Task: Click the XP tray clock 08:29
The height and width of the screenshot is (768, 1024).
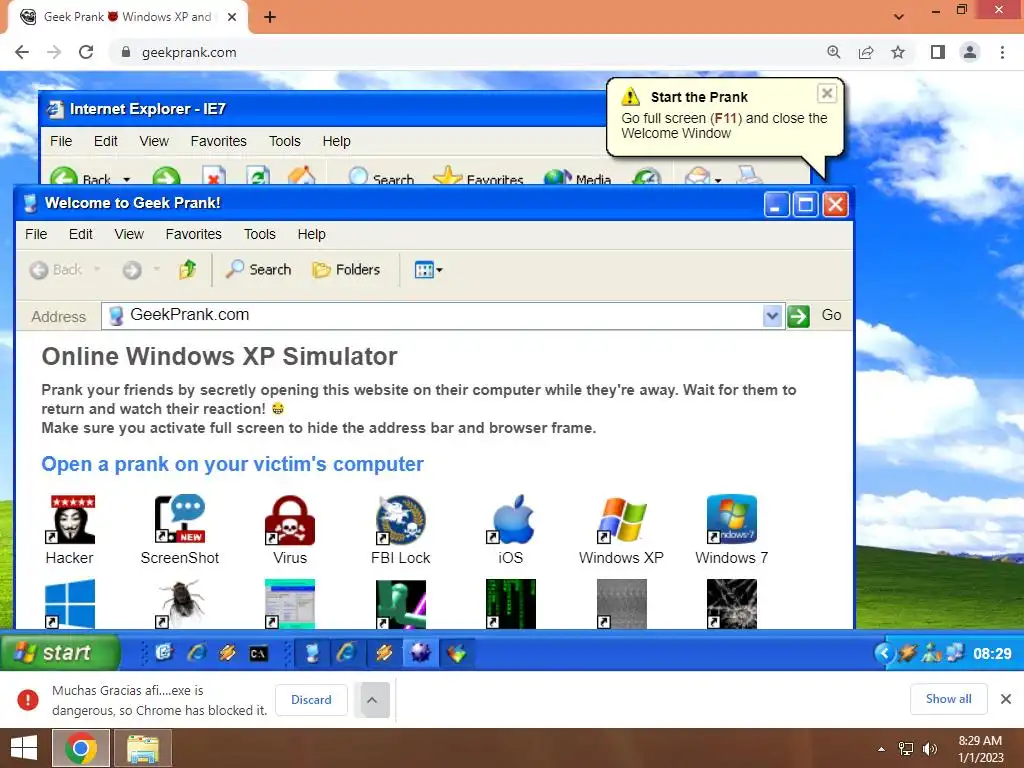Action: coord(992,654)
